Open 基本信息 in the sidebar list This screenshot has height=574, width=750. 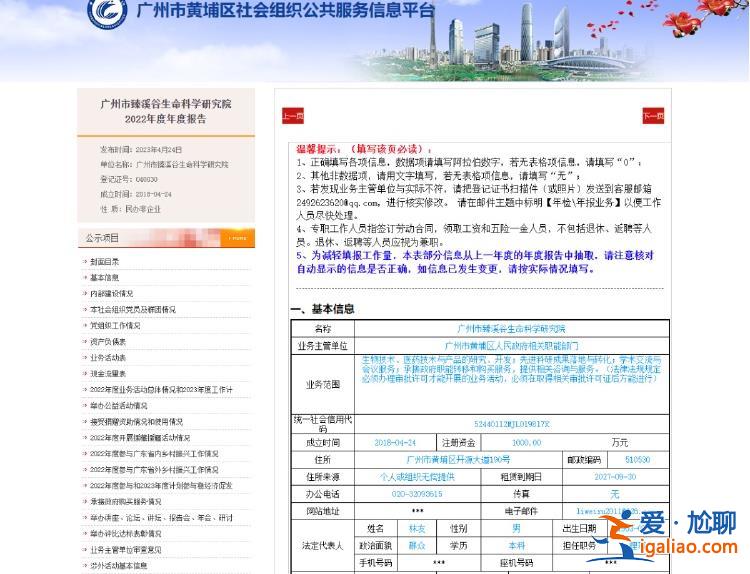coord(104,277)
